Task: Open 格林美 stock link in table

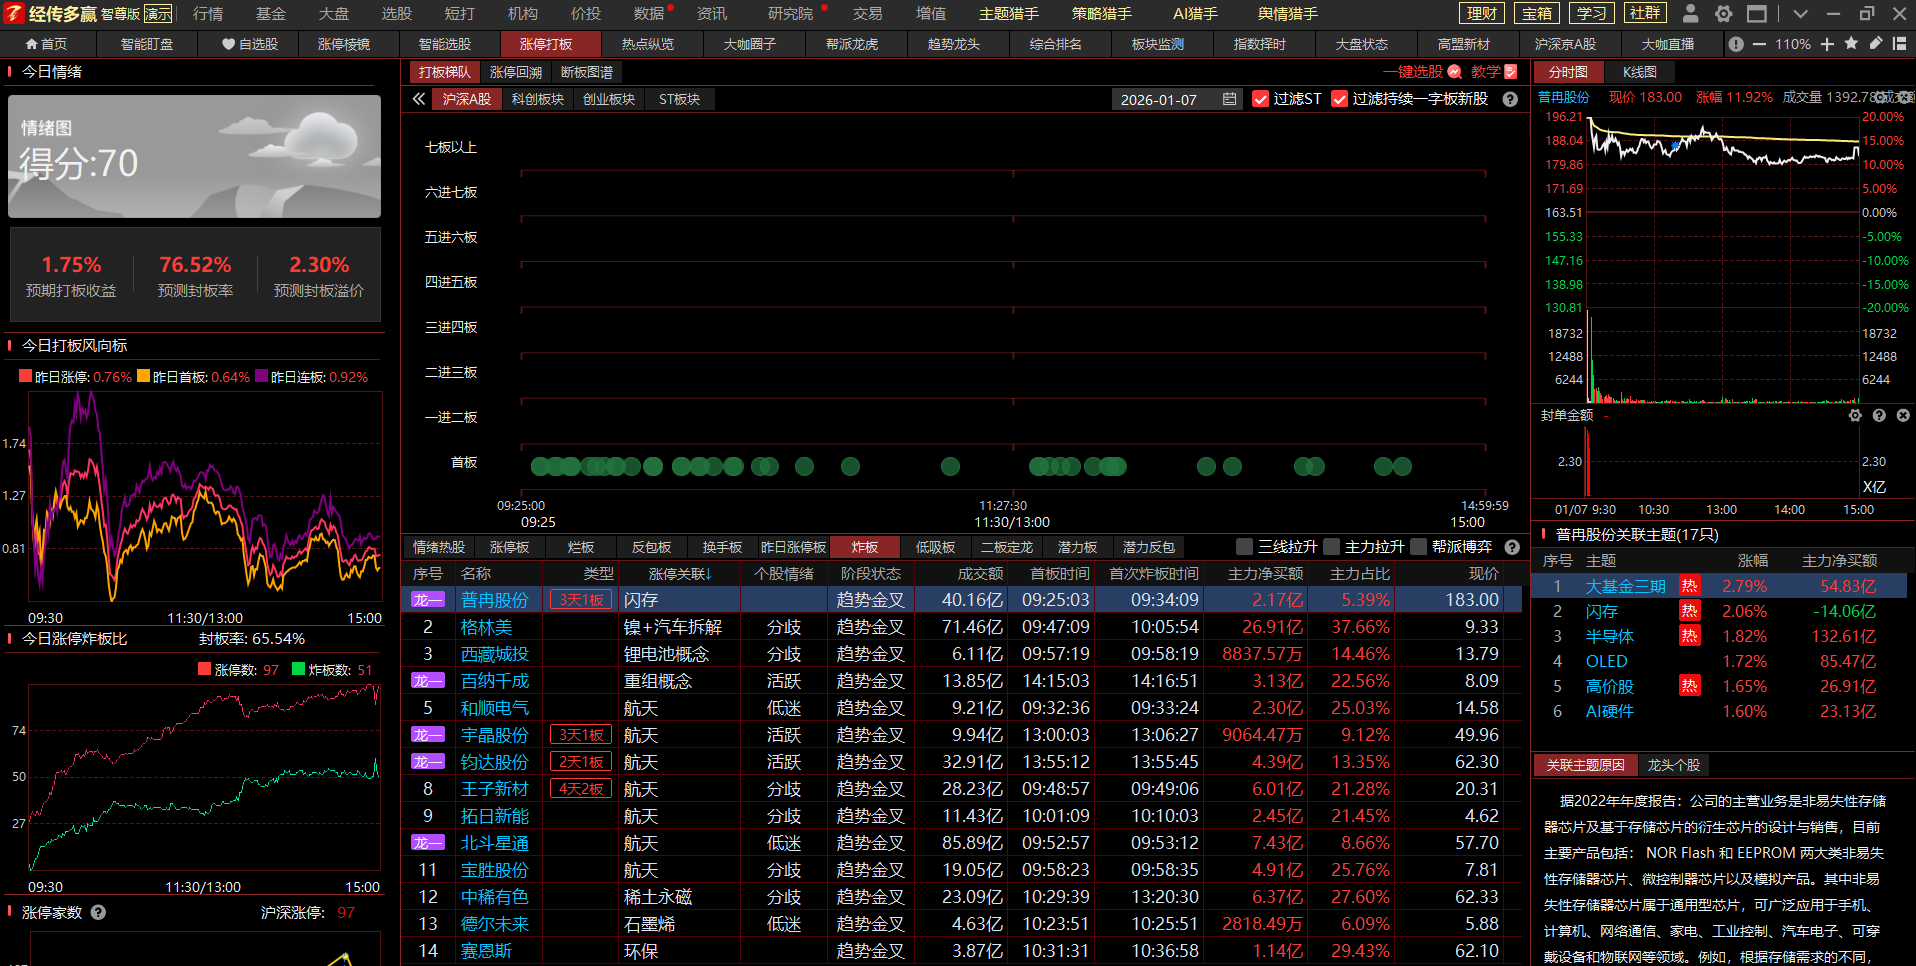Action: pos(486,627)
